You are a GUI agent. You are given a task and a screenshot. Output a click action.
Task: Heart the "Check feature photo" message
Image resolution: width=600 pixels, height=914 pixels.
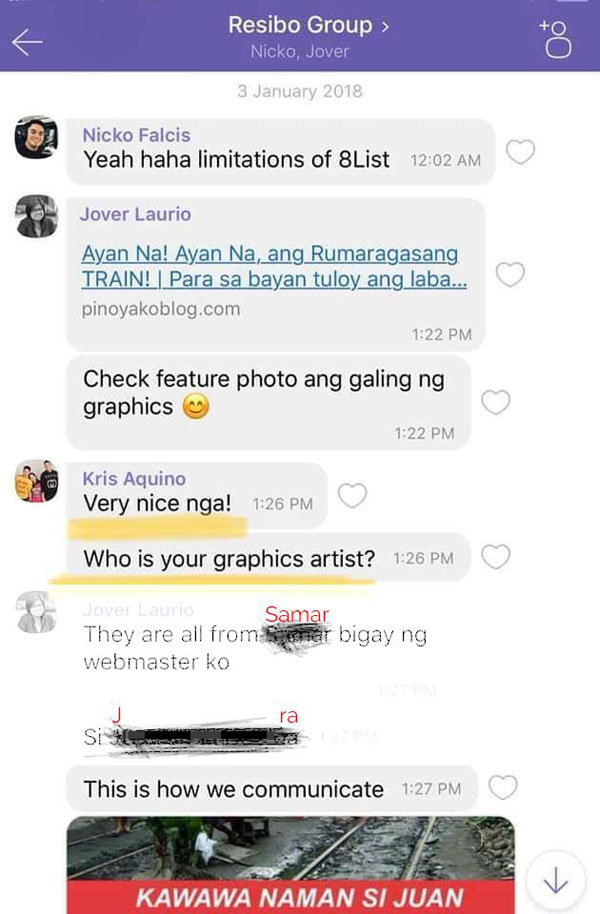click(496, 402)
